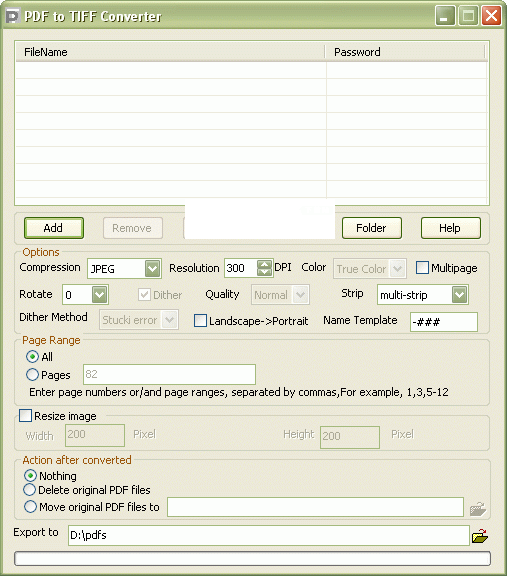
Task: Select the Nothing action radio
Action: (x=30, y=475)
